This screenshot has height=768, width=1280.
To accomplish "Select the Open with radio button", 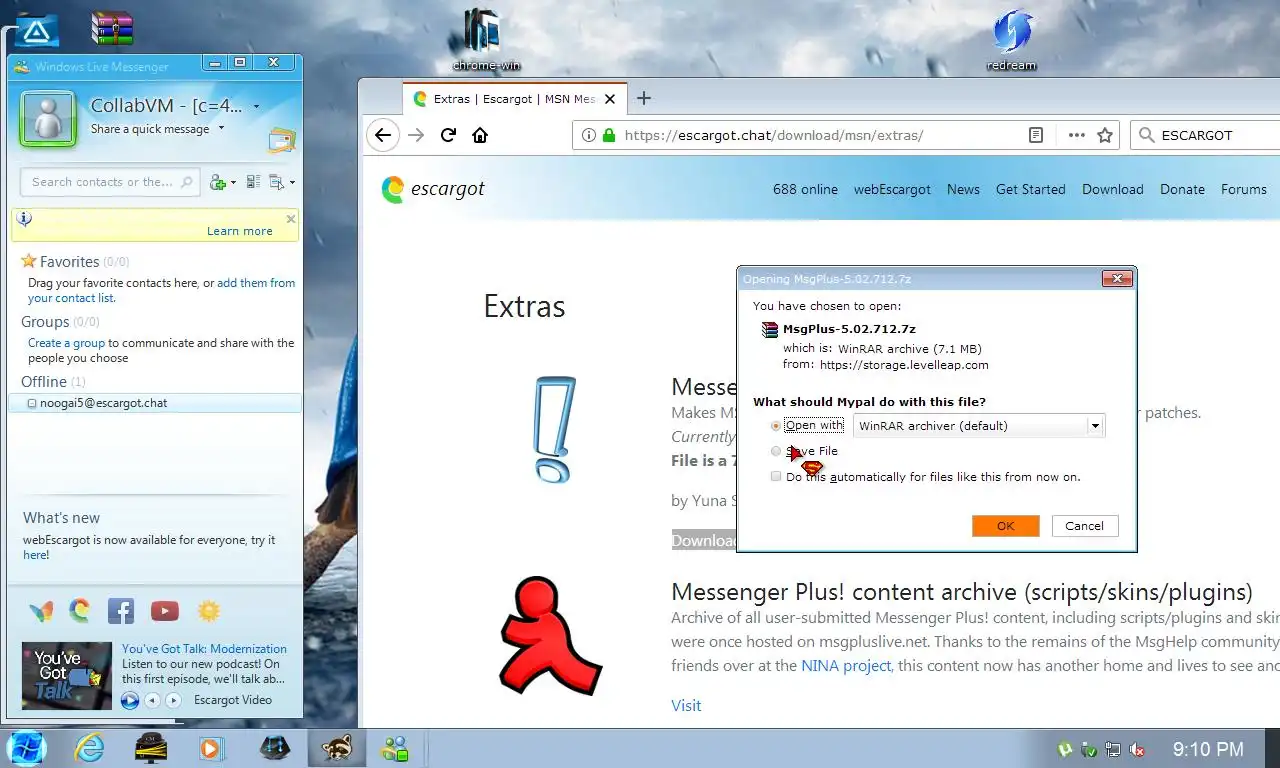I will tap(776, 425).
